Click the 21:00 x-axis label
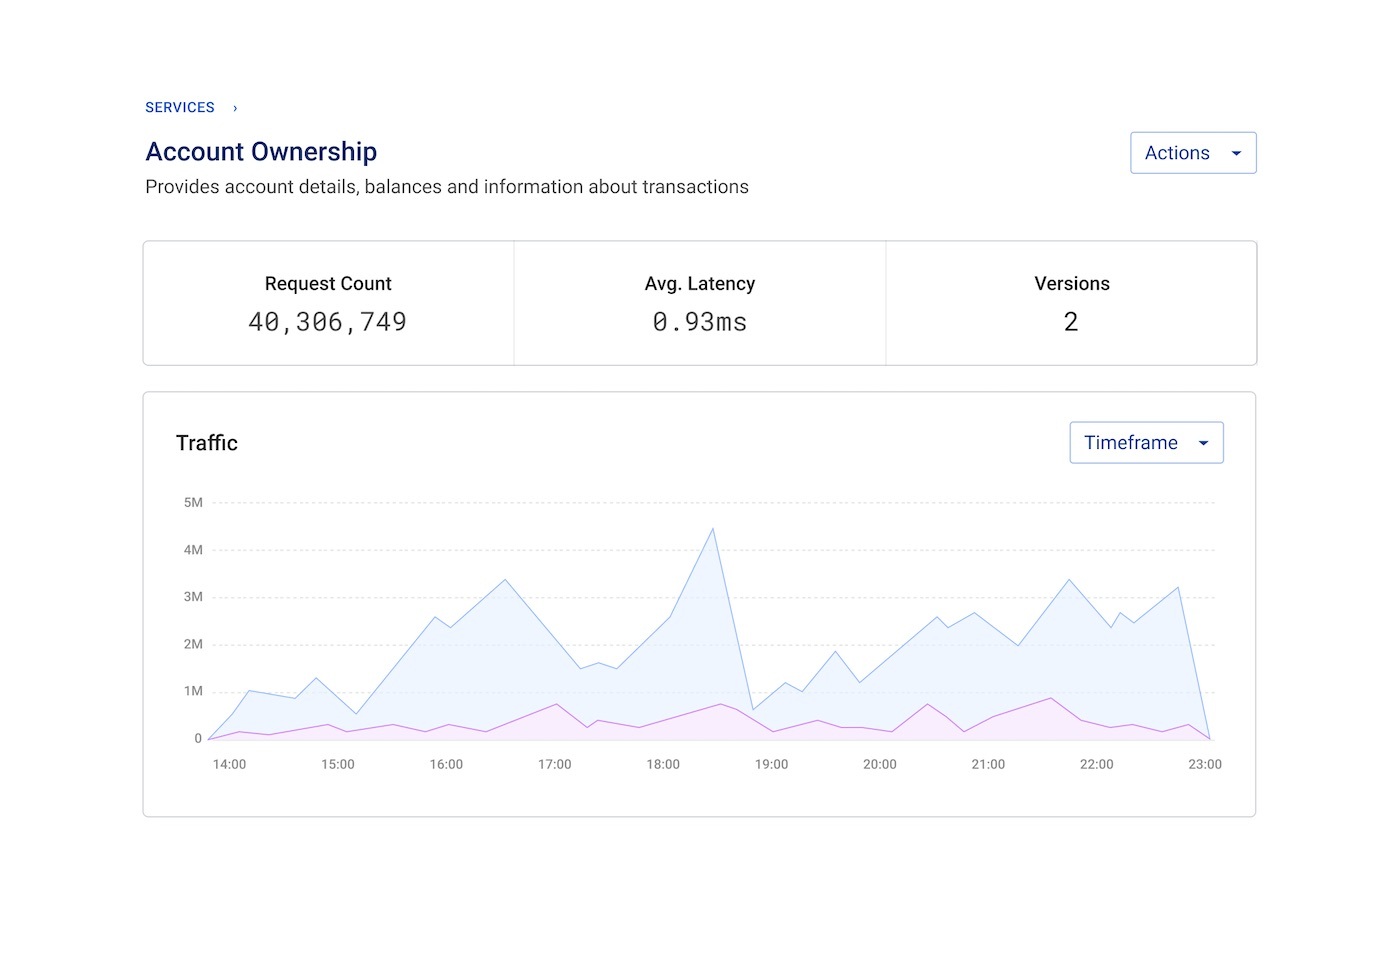1400x966 pixels. 988,765
